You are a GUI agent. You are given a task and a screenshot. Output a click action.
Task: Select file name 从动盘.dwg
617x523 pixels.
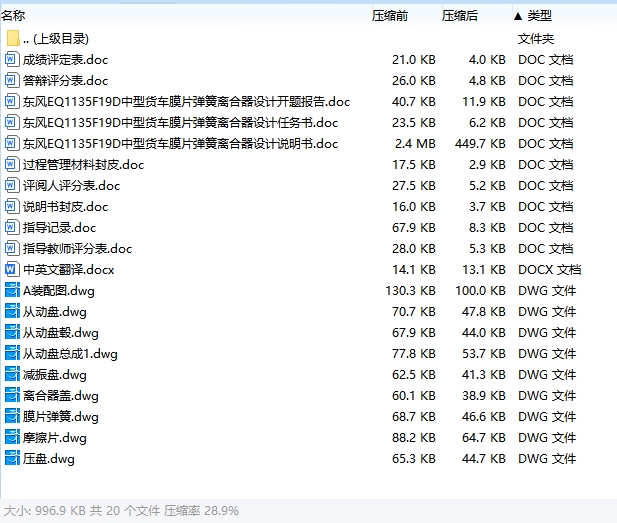(x=55, y=312)
